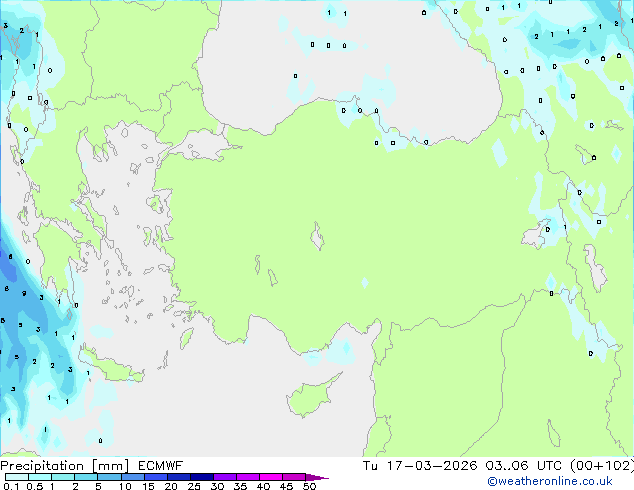Click the legend label '0.5'
This screenshot has width=634, height=490.
[x=35, y=486]
